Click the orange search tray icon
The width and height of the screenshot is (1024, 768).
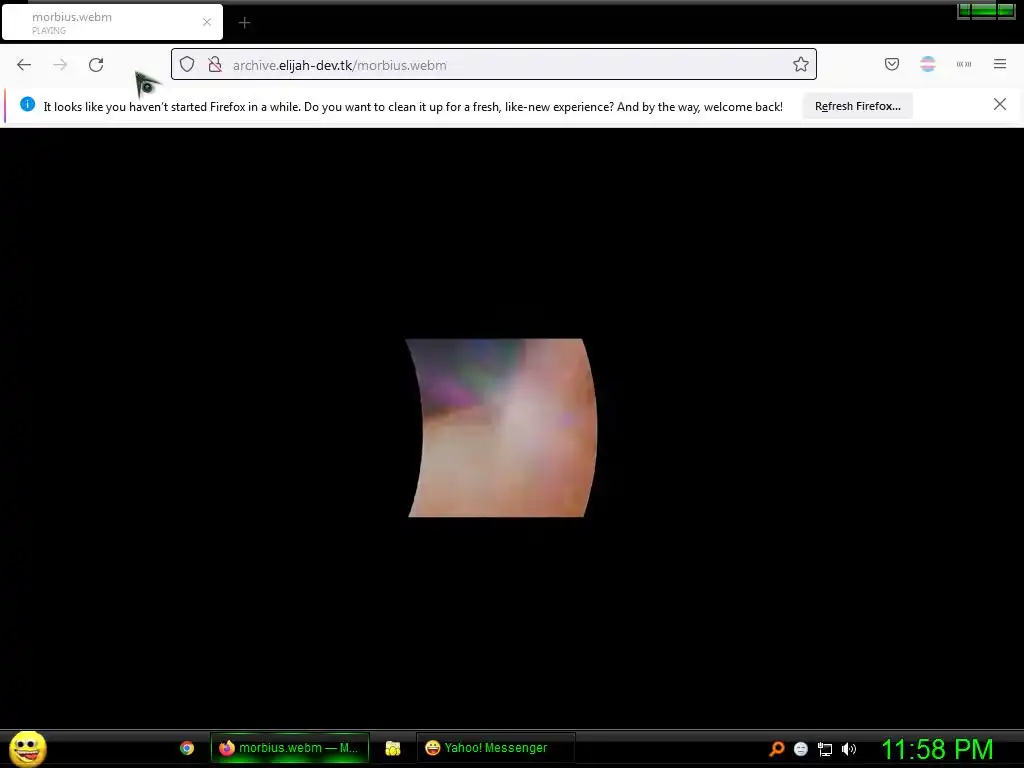tap(777, 748)
